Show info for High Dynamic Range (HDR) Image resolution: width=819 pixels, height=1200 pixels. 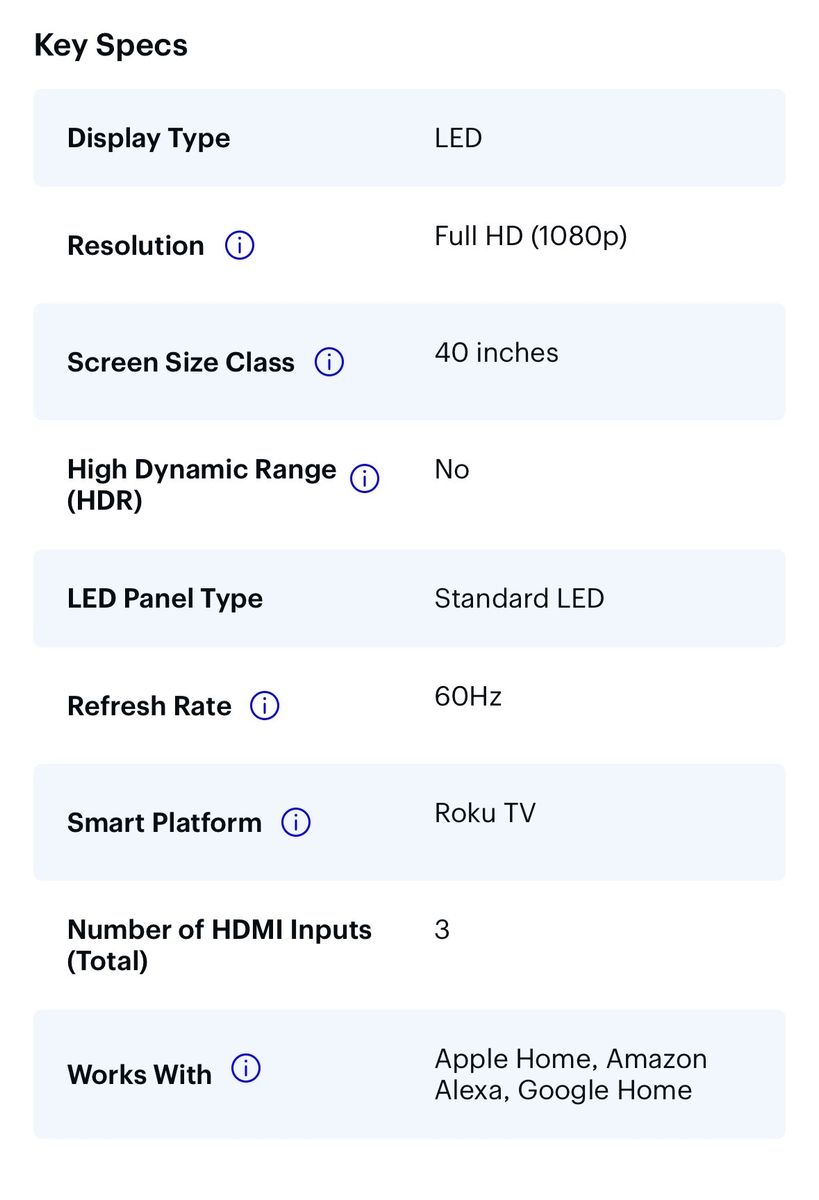click(365, 480)
